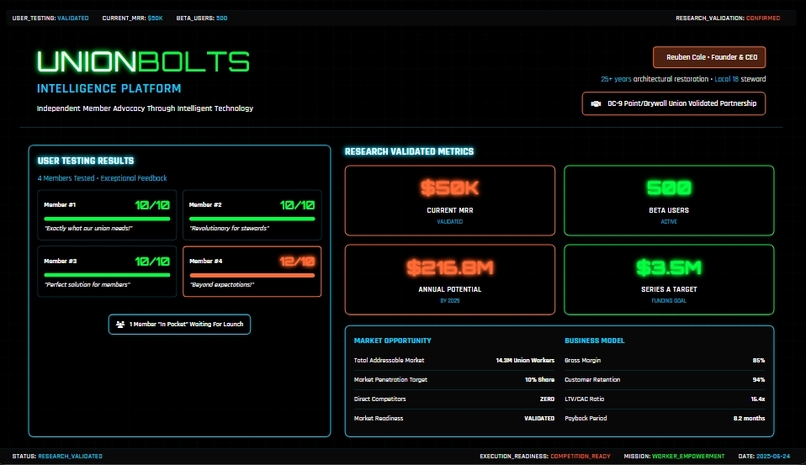Select the $50K Current MRR card

[x=450, y=200]
